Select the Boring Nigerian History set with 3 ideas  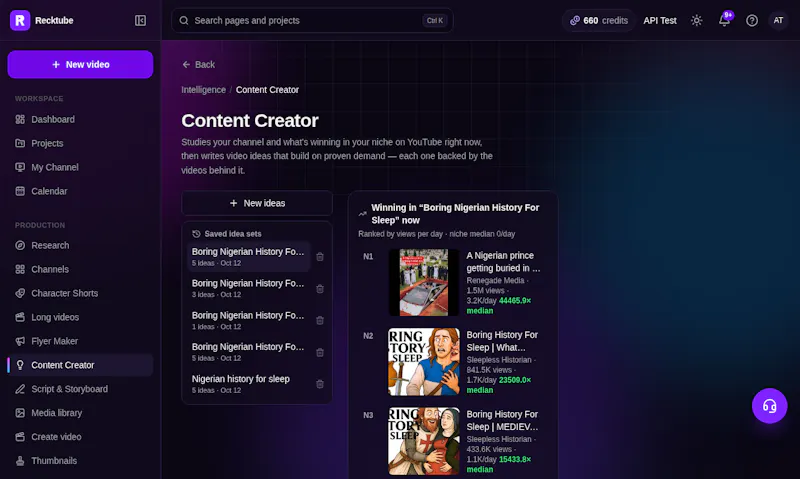(248, 288)
